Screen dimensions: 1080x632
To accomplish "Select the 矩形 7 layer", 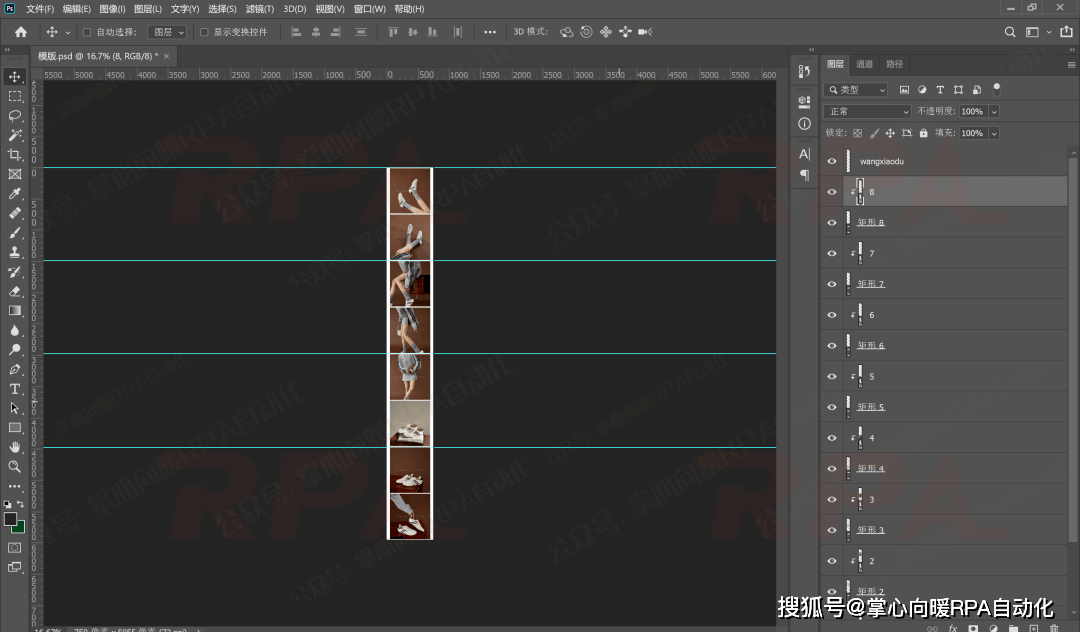I will tap(871, 284).
